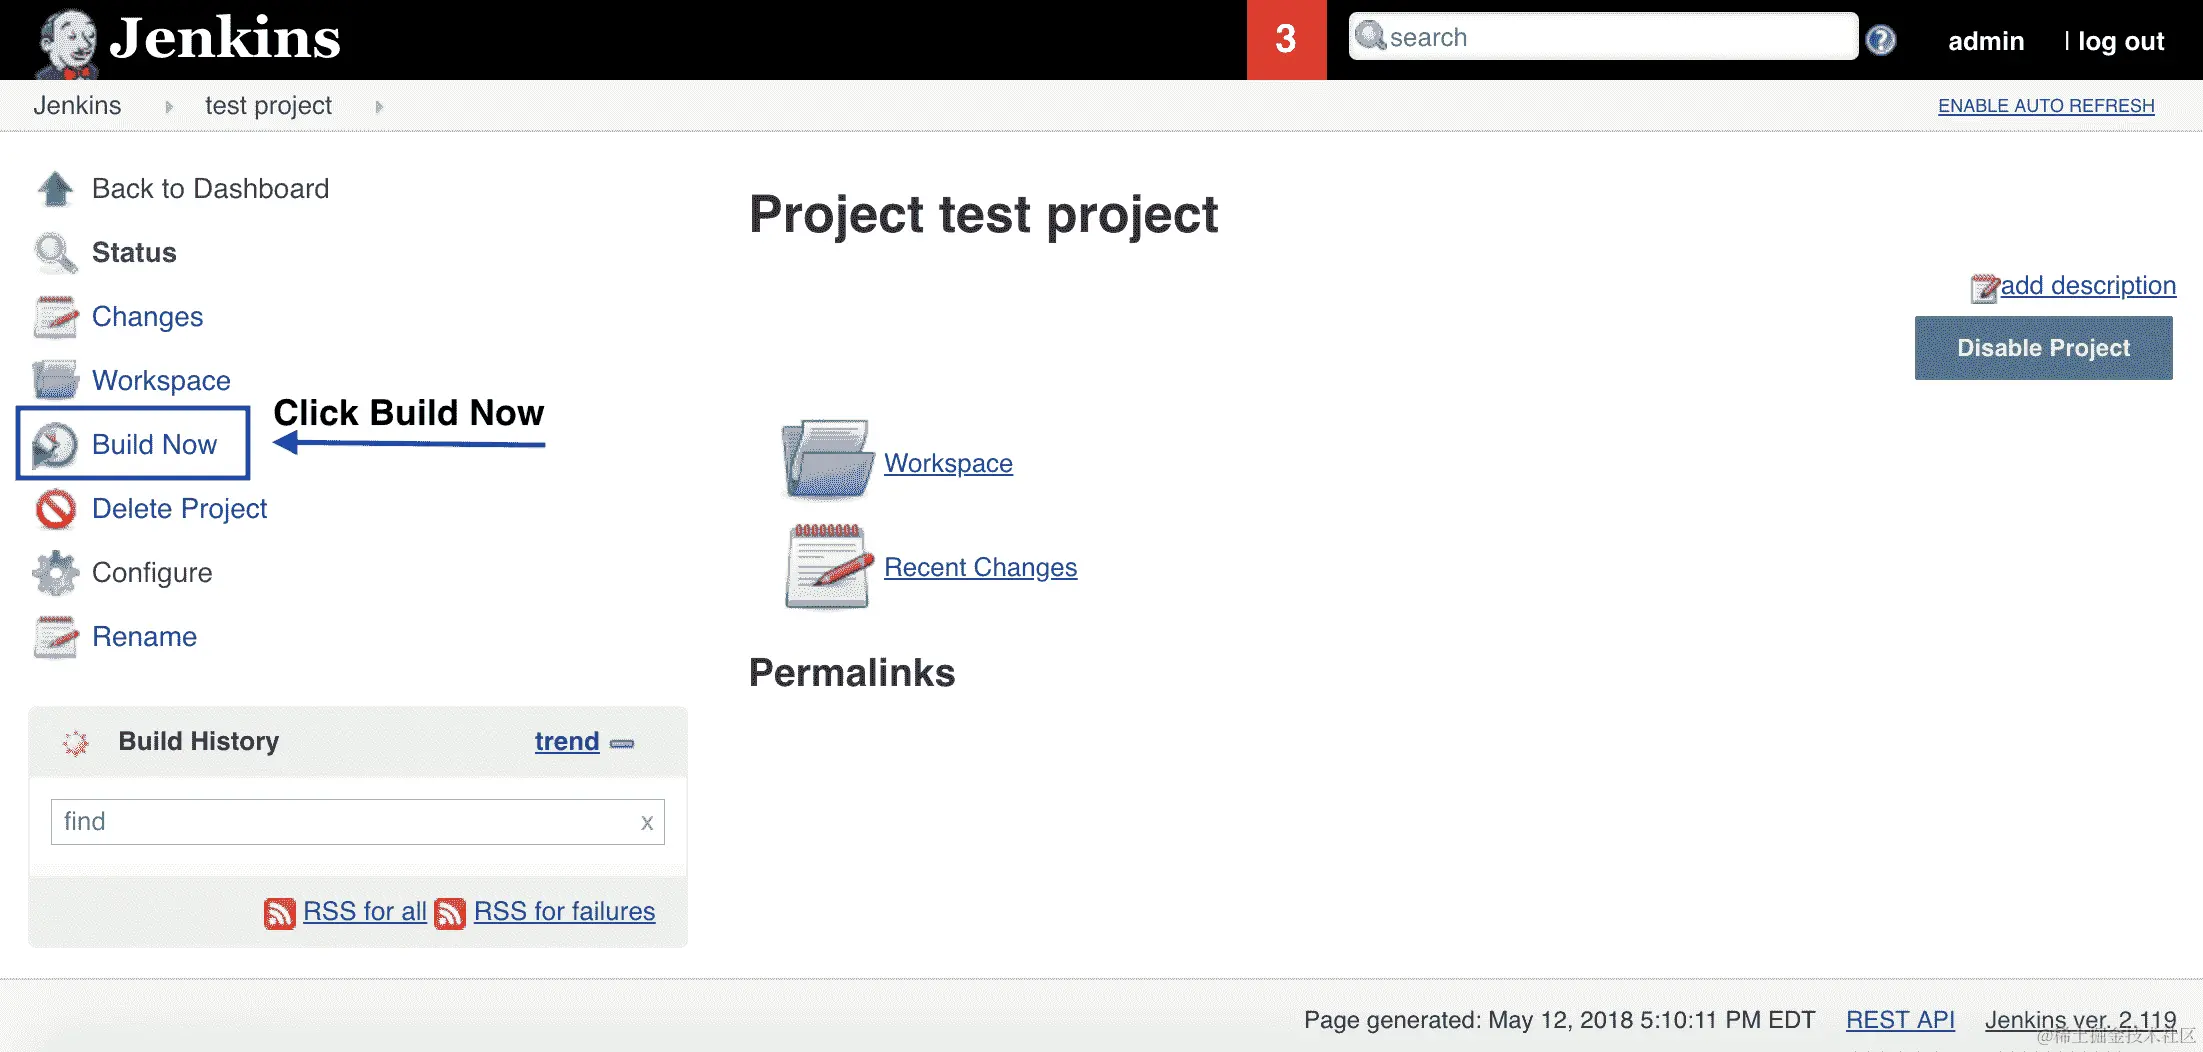Expand the breadcrumb arrow after Jenkins
The width and height of the screenshot is (2203, 1052).
pos(169,106)
